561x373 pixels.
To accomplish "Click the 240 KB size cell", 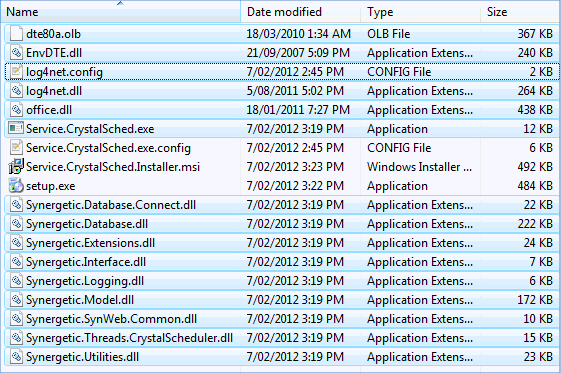I will coord(535,53).
